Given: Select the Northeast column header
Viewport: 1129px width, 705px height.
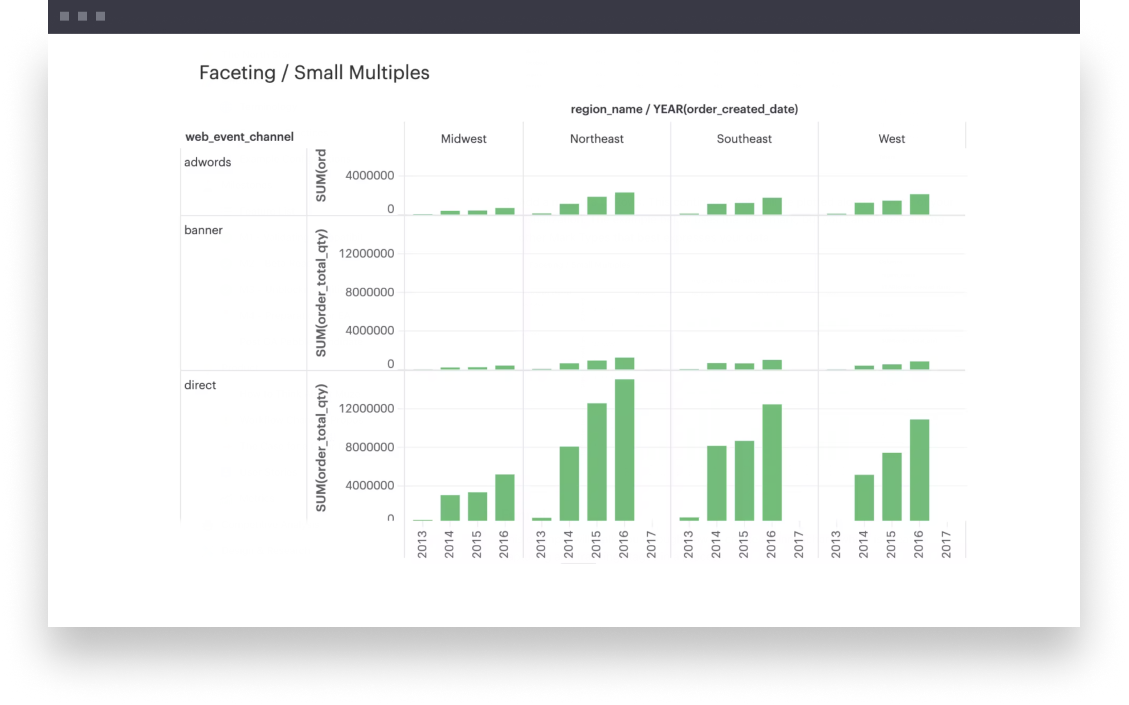Looking at the screenshot, I should pyautogui.click(x=596, y=139).
